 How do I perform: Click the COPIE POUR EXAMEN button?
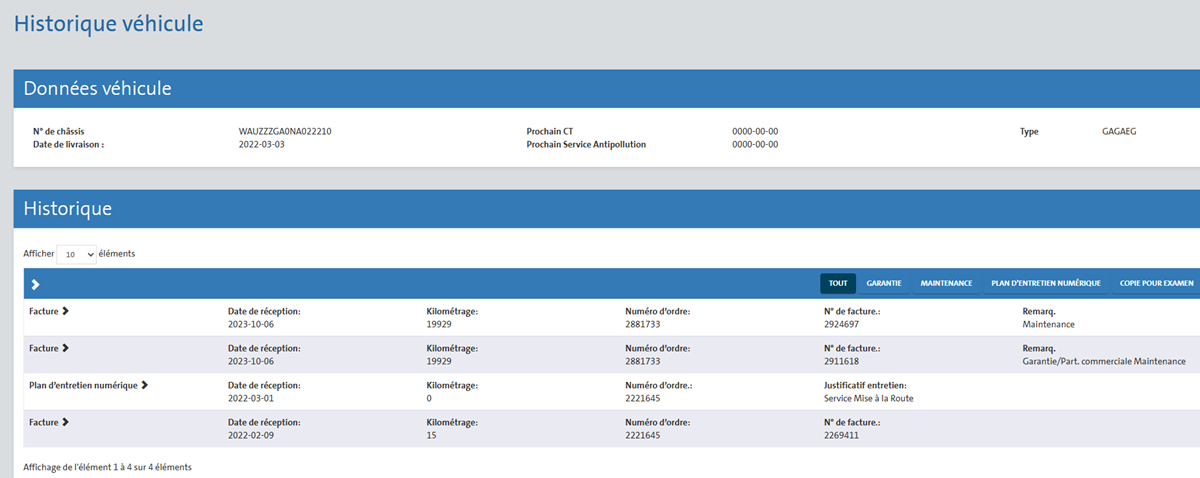pyautogui.click(x=1156, y=283)
